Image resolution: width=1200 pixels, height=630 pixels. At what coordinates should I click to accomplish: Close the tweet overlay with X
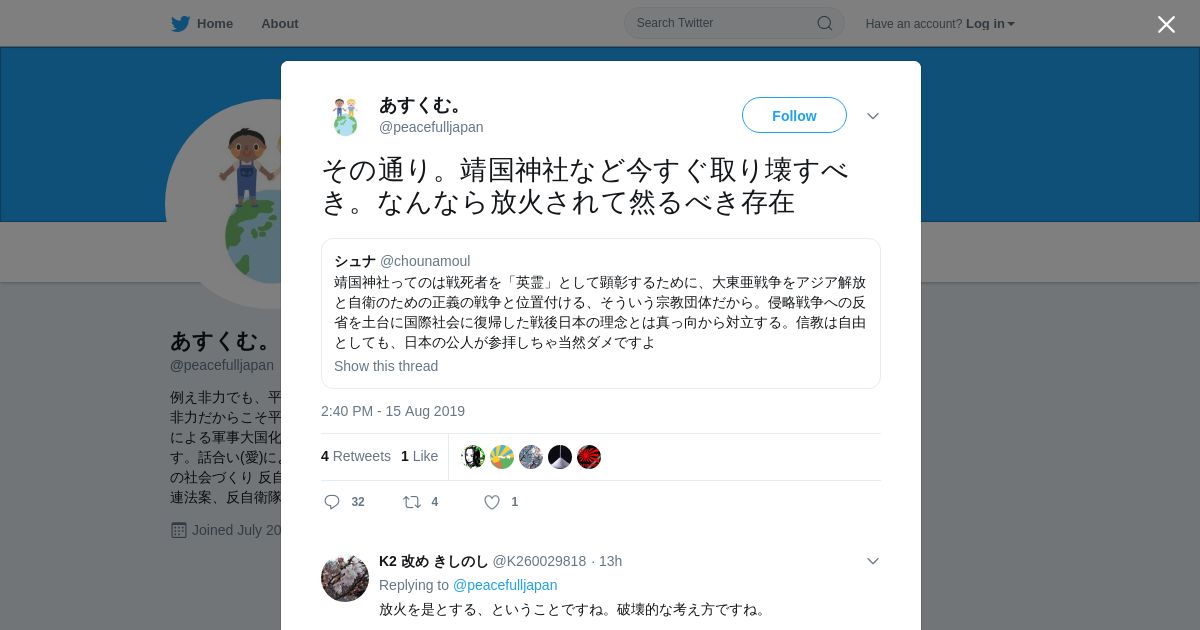coord(1166,24)
